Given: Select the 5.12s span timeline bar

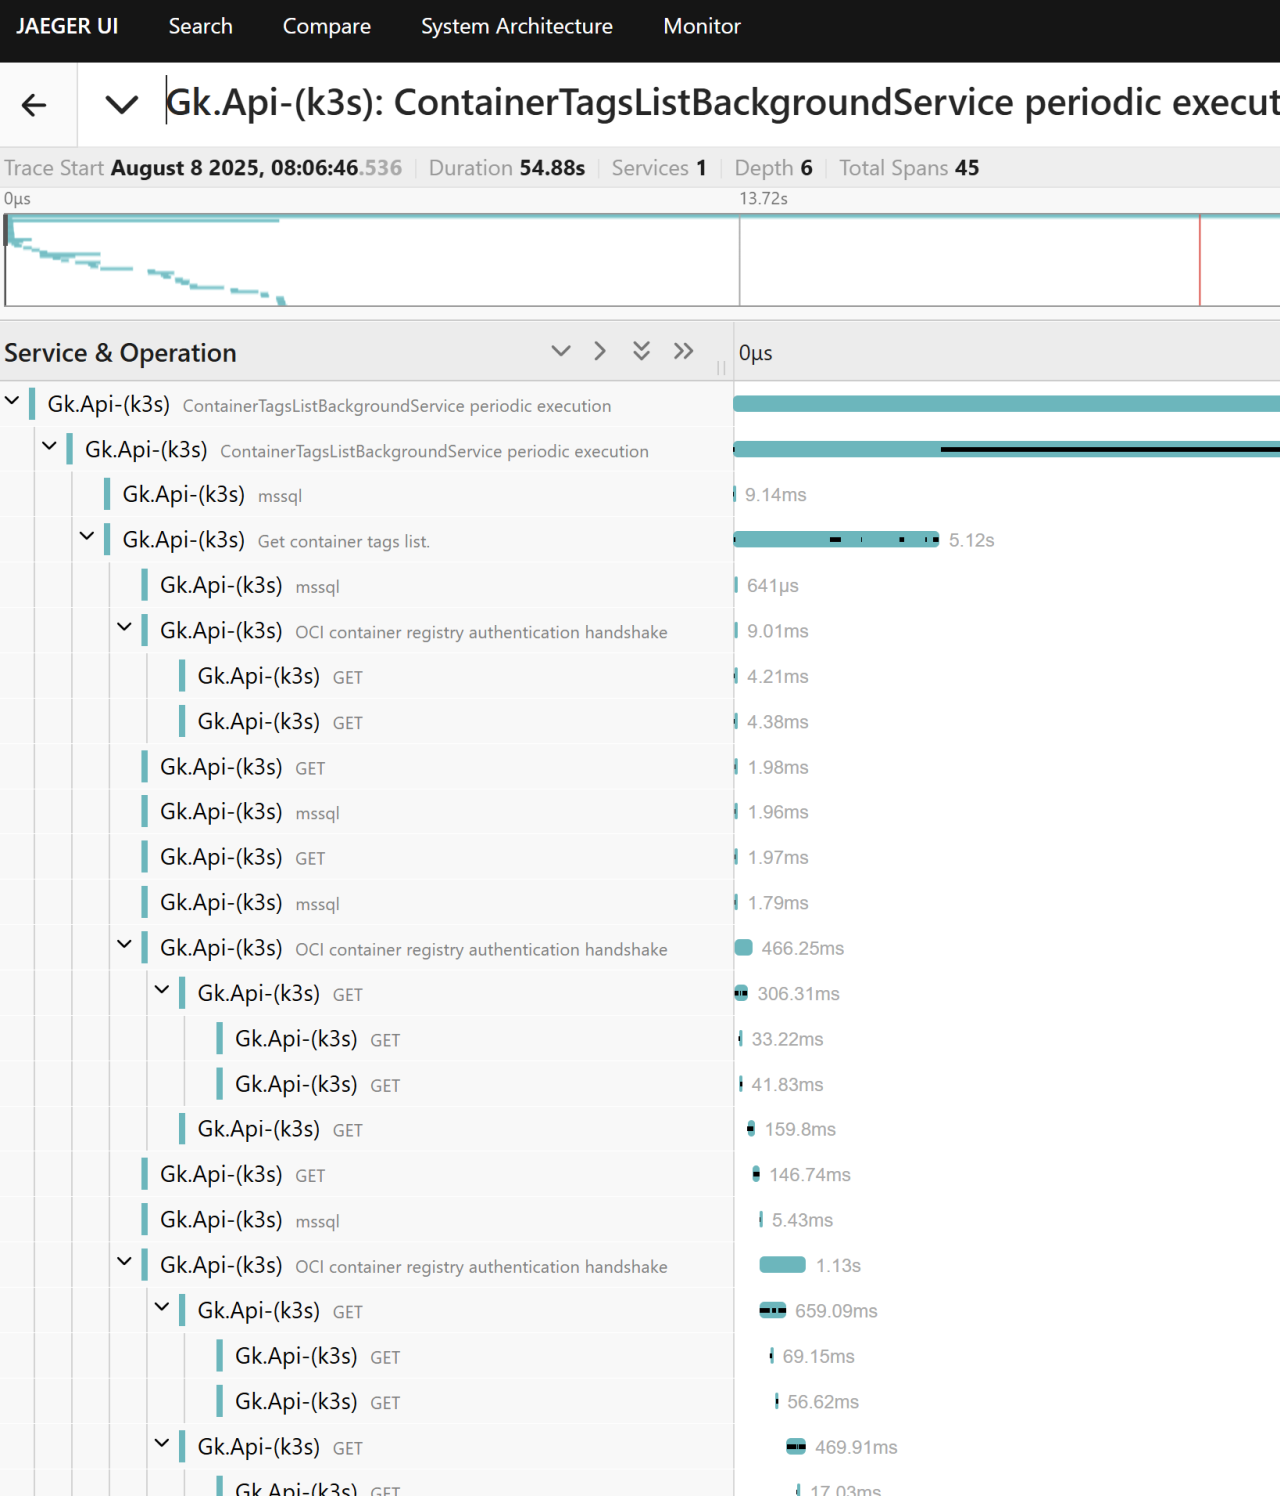Looking at the screenshot, I should pos(836,540).
